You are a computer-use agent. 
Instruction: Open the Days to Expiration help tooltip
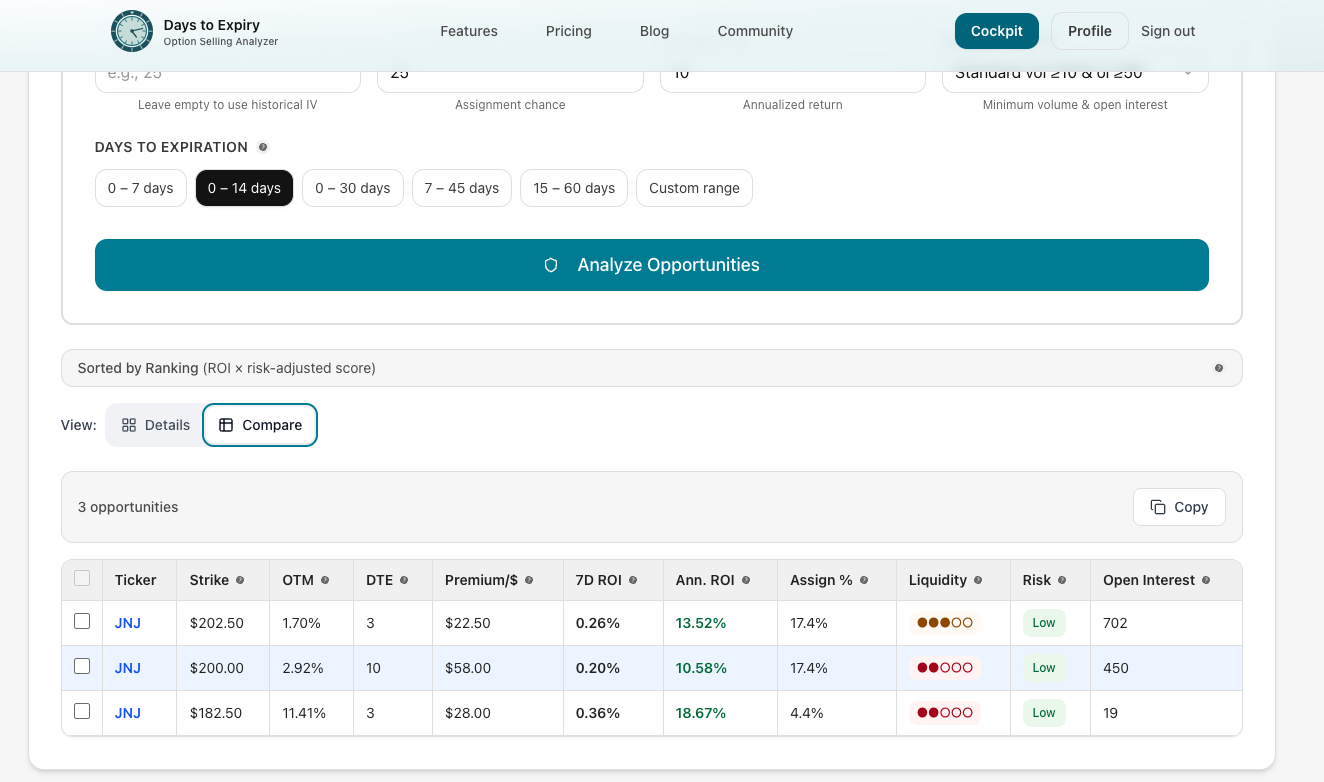[263, 146]
